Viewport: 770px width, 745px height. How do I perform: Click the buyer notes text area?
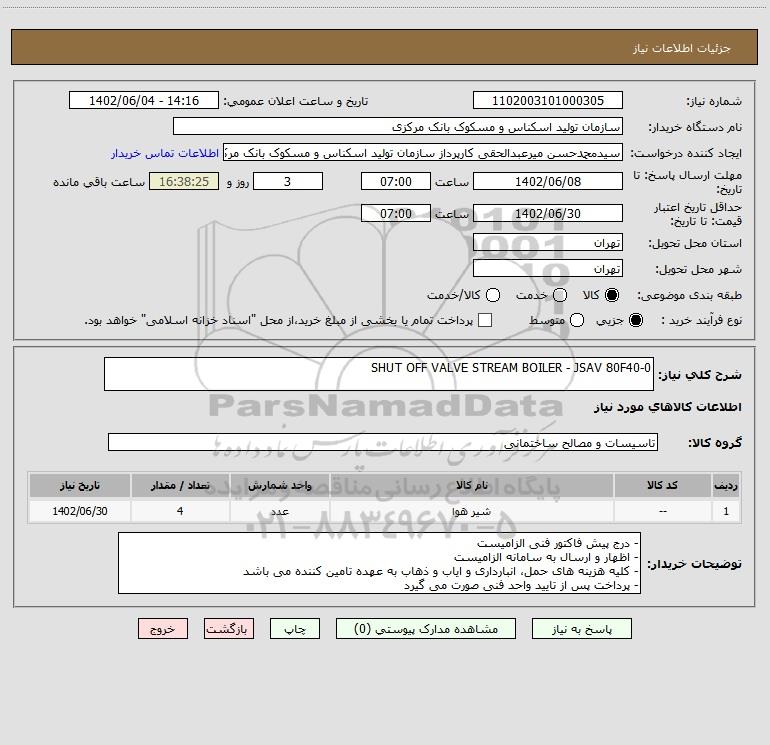379,563
